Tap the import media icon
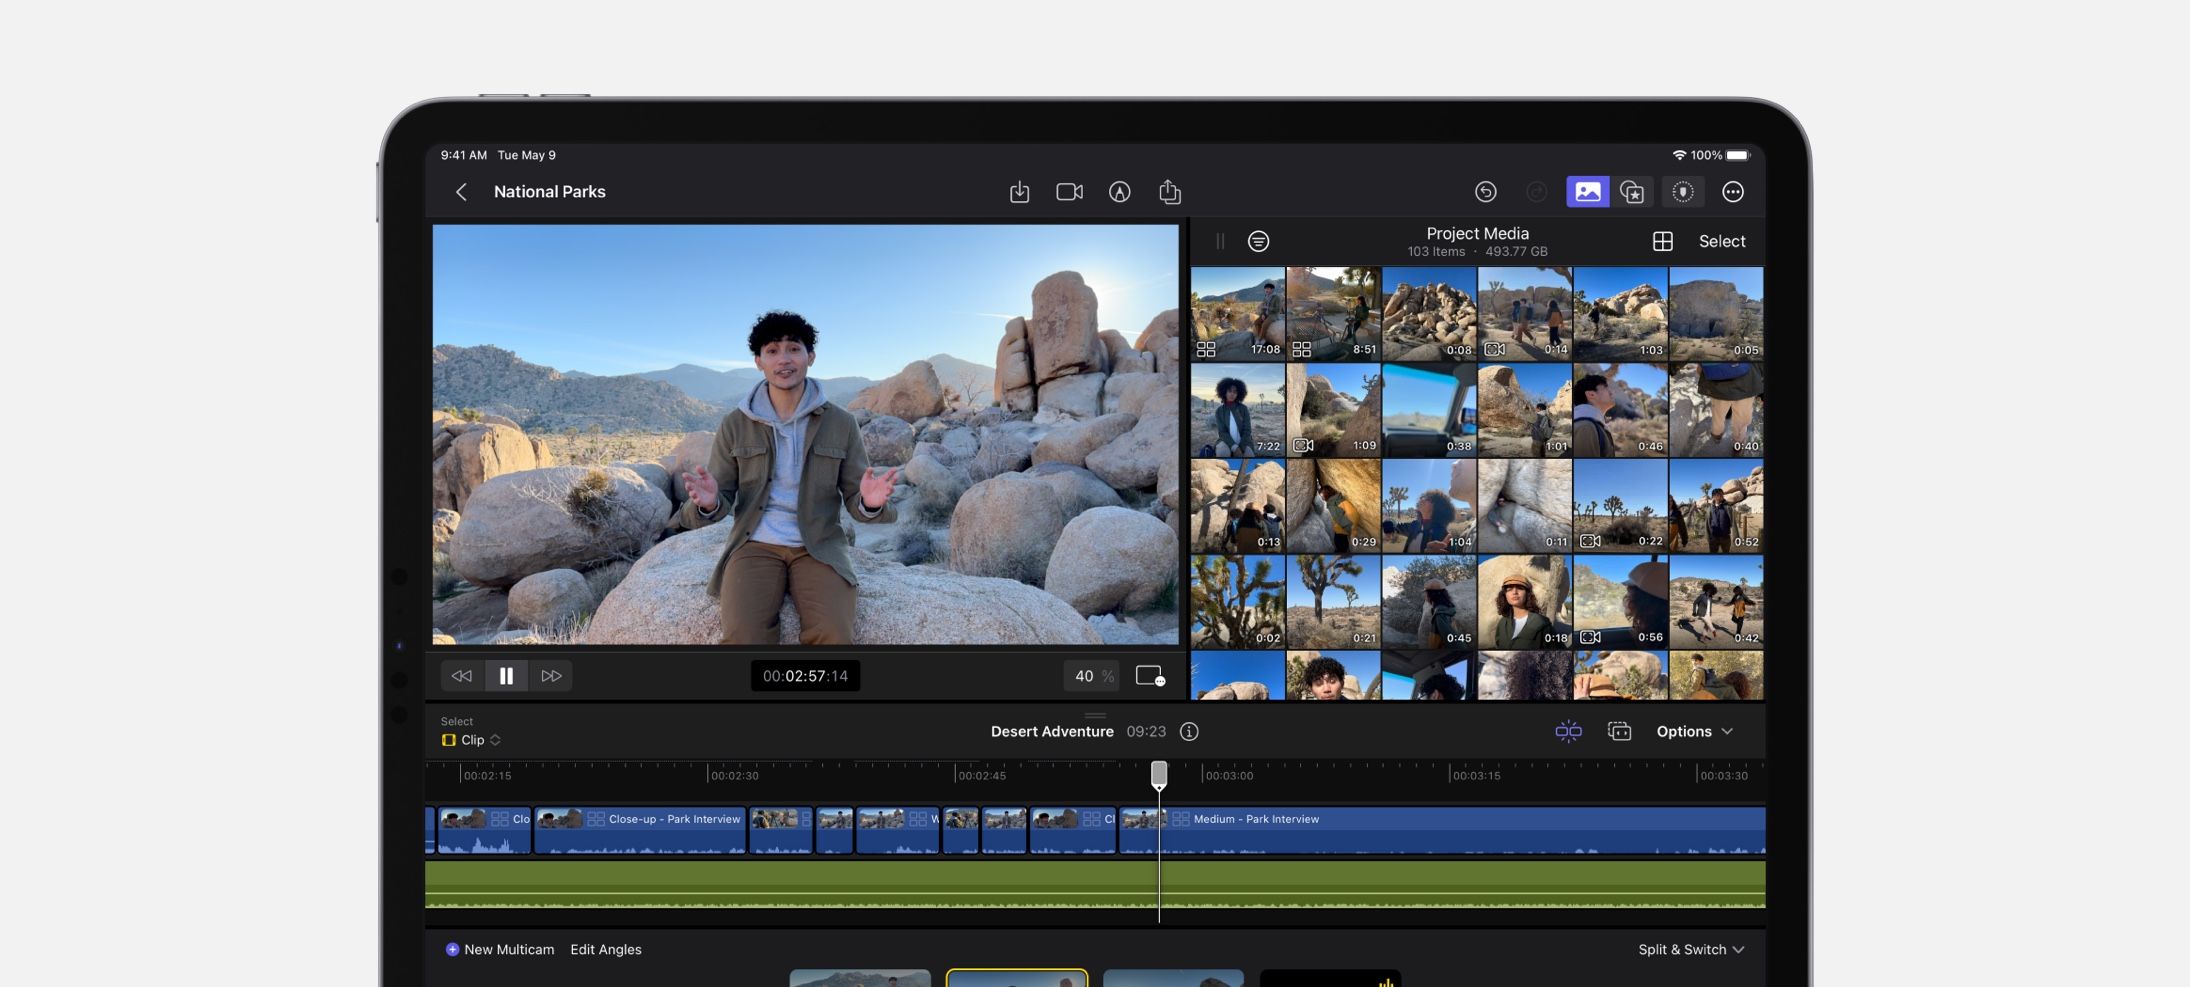This screenshot has width=2190, height=987. [1019, 192]
